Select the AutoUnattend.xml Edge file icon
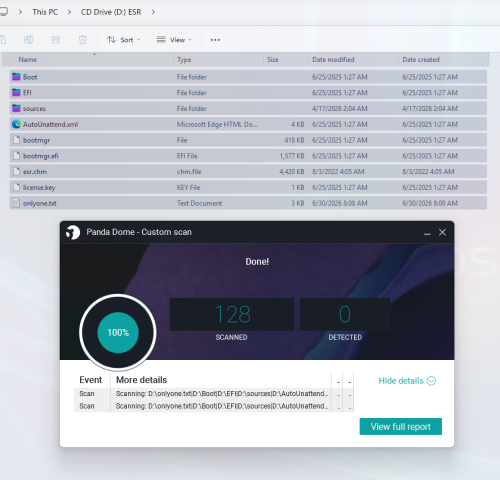500x480 pixels. (16, 124)
